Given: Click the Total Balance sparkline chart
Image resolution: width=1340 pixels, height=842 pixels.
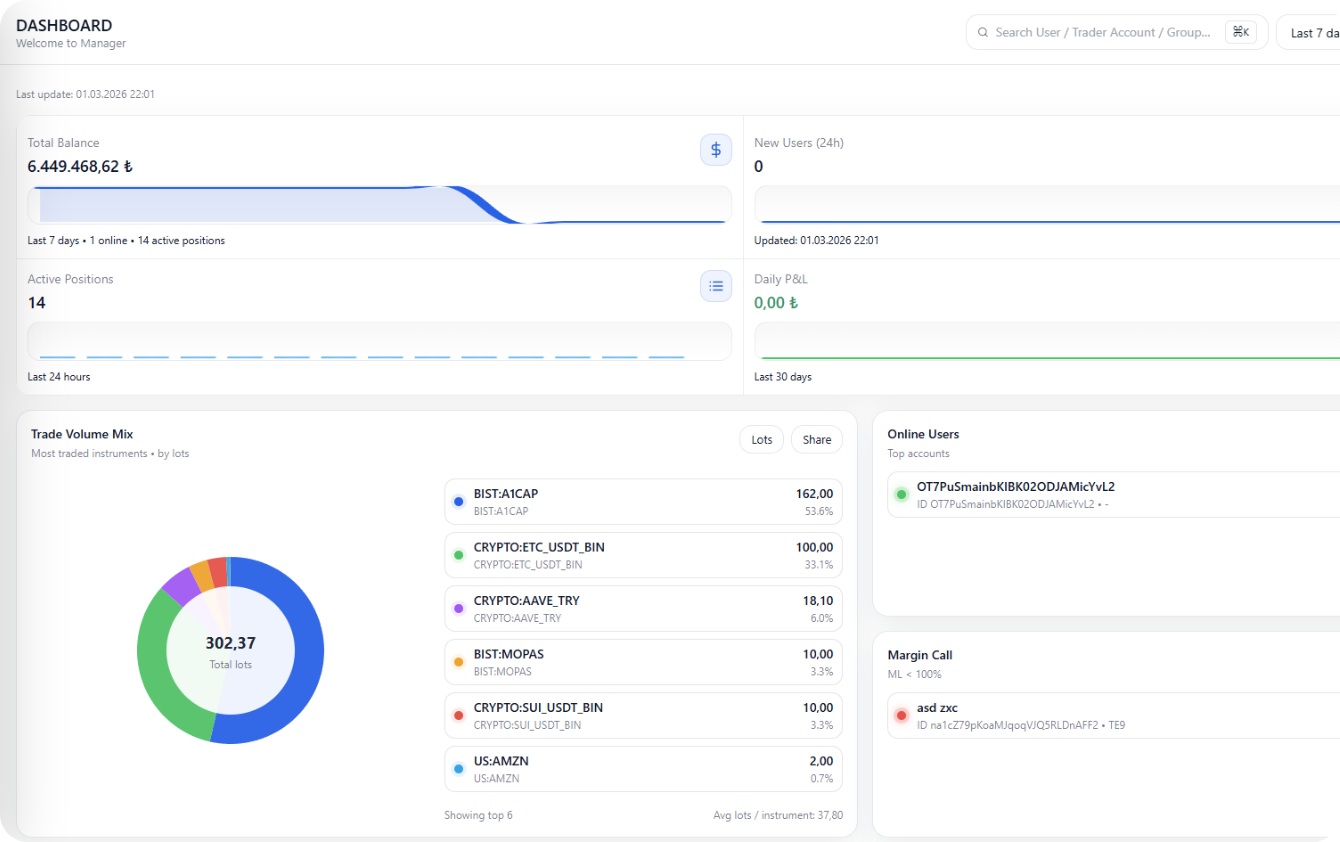Looking at the screenshot, I should click(379, 204).
